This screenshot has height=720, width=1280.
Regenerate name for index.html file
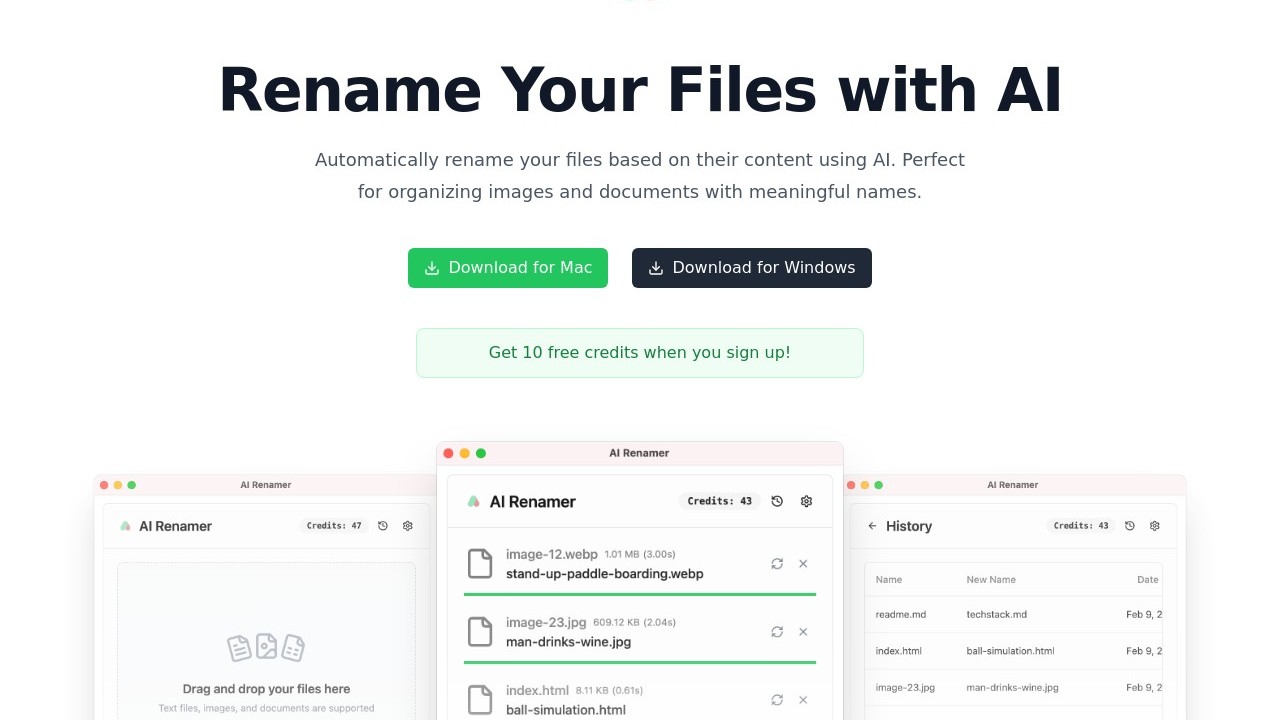pos(777,700)
